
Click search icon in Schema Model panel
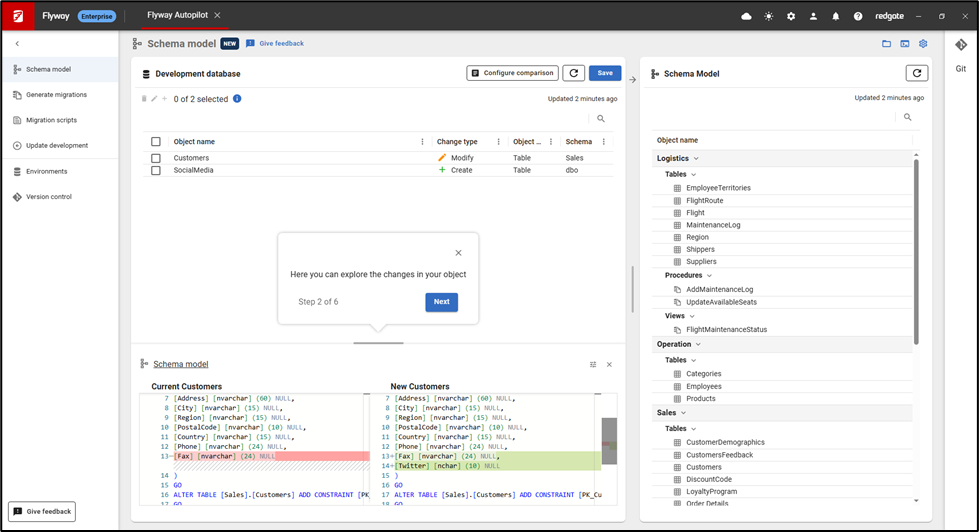tap(907, 117)
